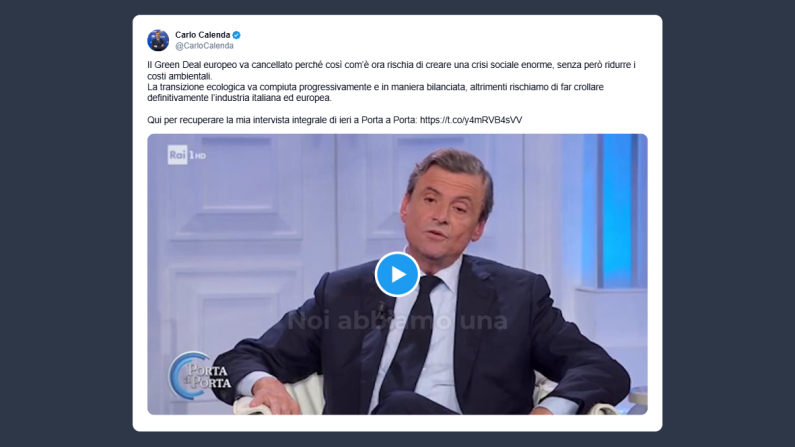Click the man's face in the video
The height and width of the screenshot is (447, 795).
click(445, 208)
